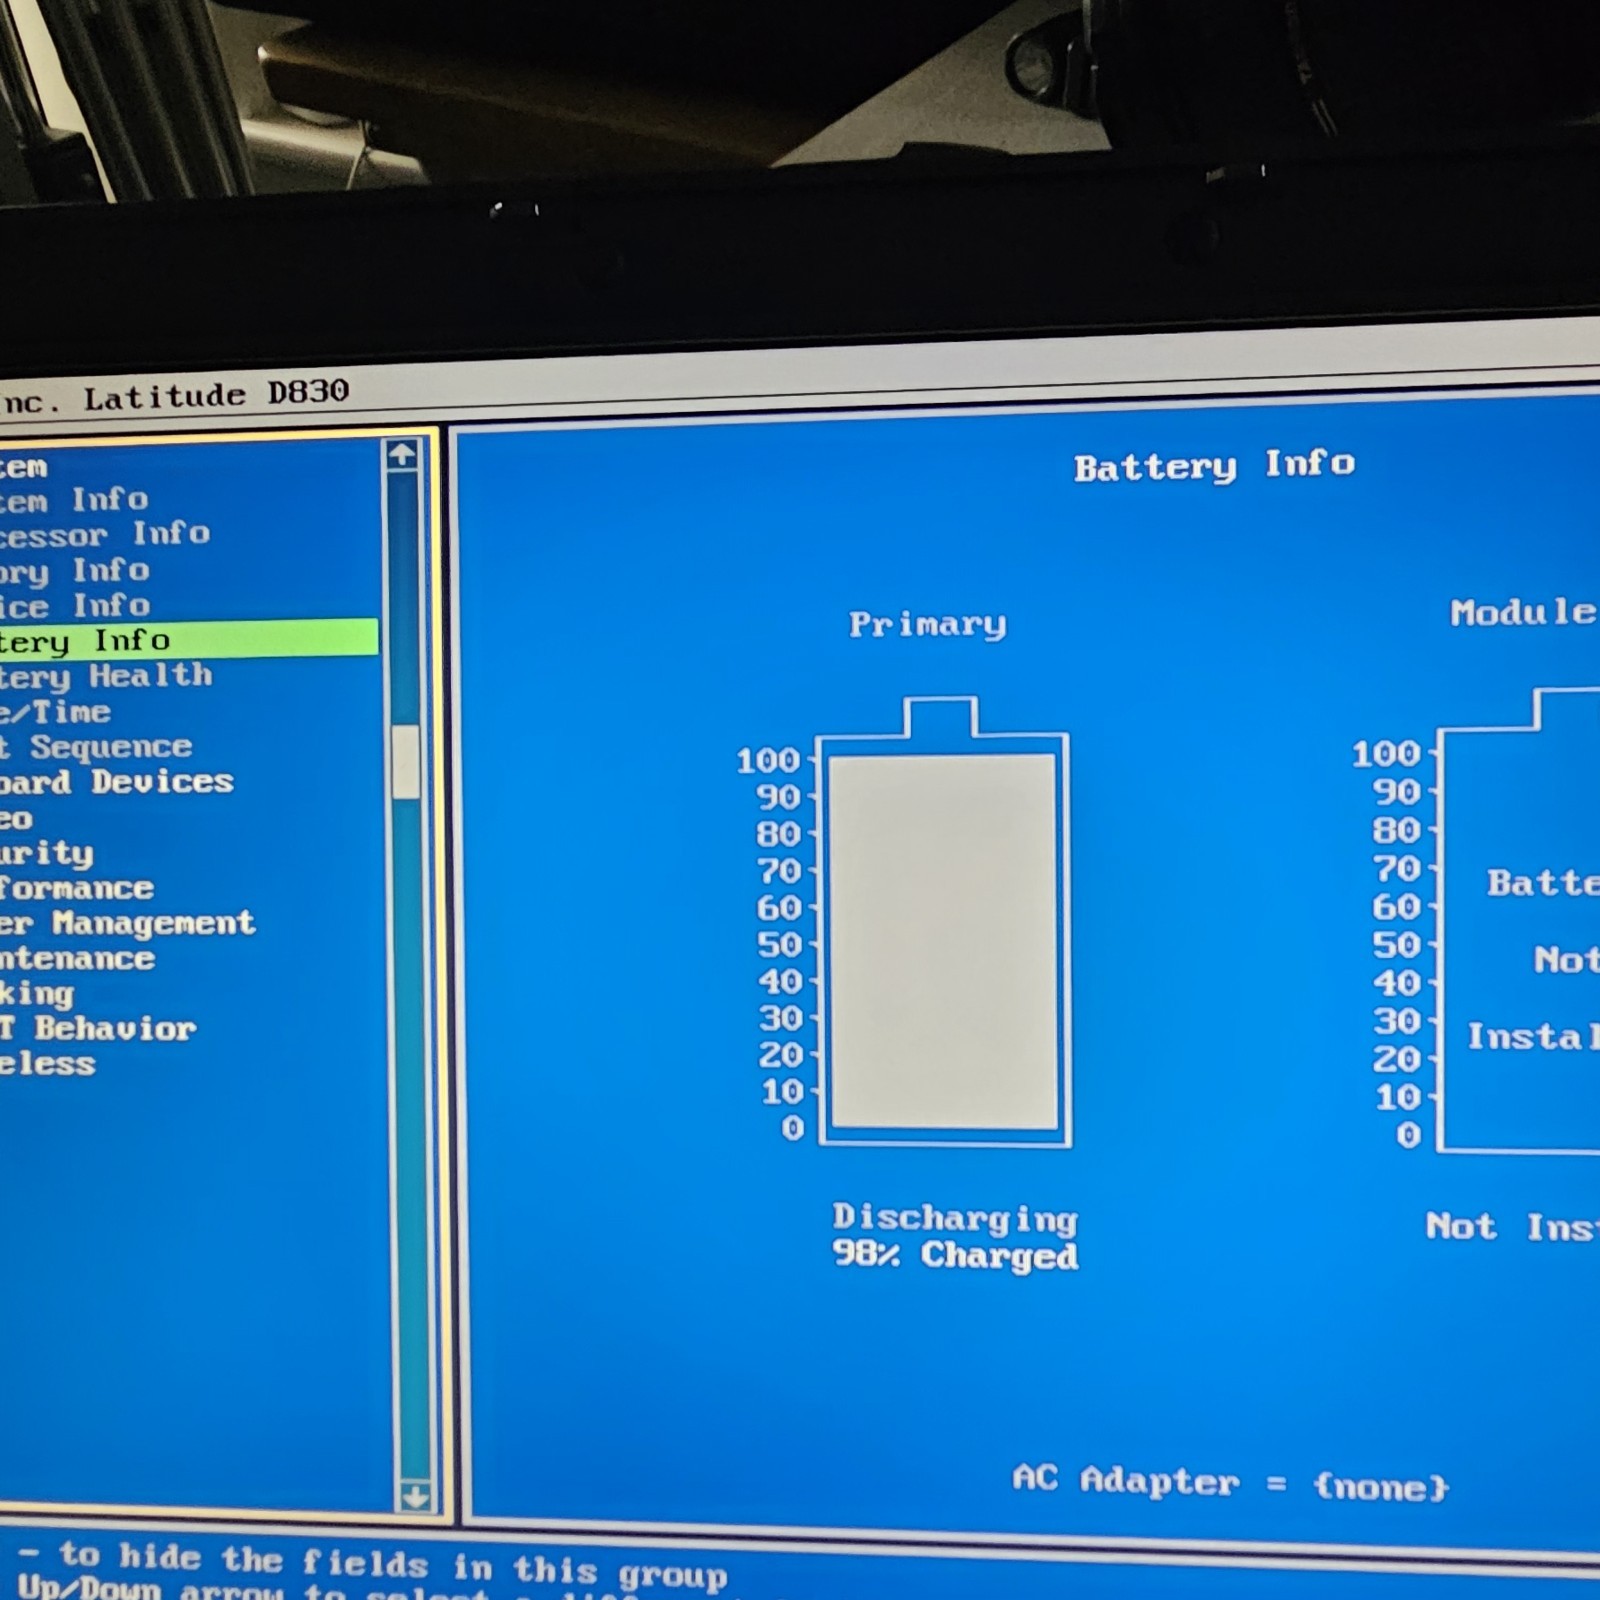1600x1600 pixels.
Task: Click the Primary battery charge gauge
Action: 944,922
